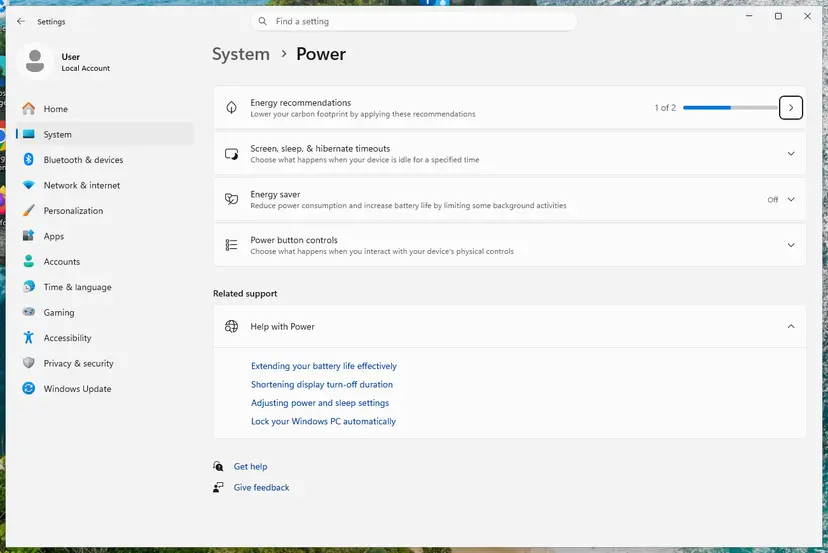Screen dimensions: 828x553
Task: Open Time & language settings
Action: pyautogui.click(x=105, y=287)
